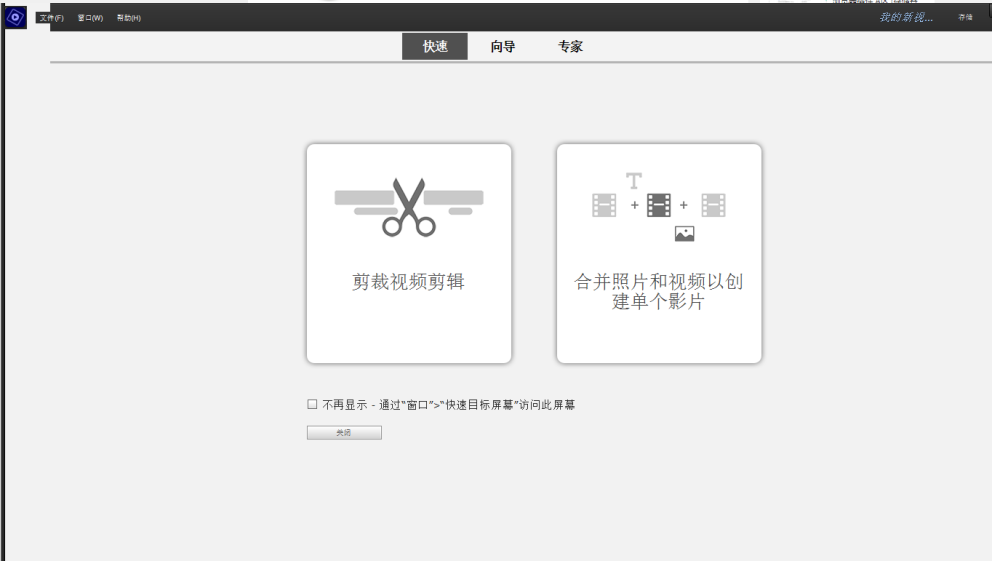Click the scissors trim-video icon
The image size is (992, 561).
click(x=409, y=207)
